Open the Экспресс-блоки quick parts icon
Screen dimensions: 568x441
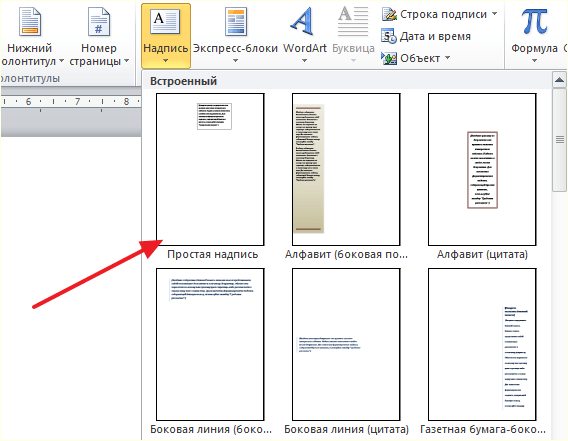pyautogui.click(x=235, y=22)
